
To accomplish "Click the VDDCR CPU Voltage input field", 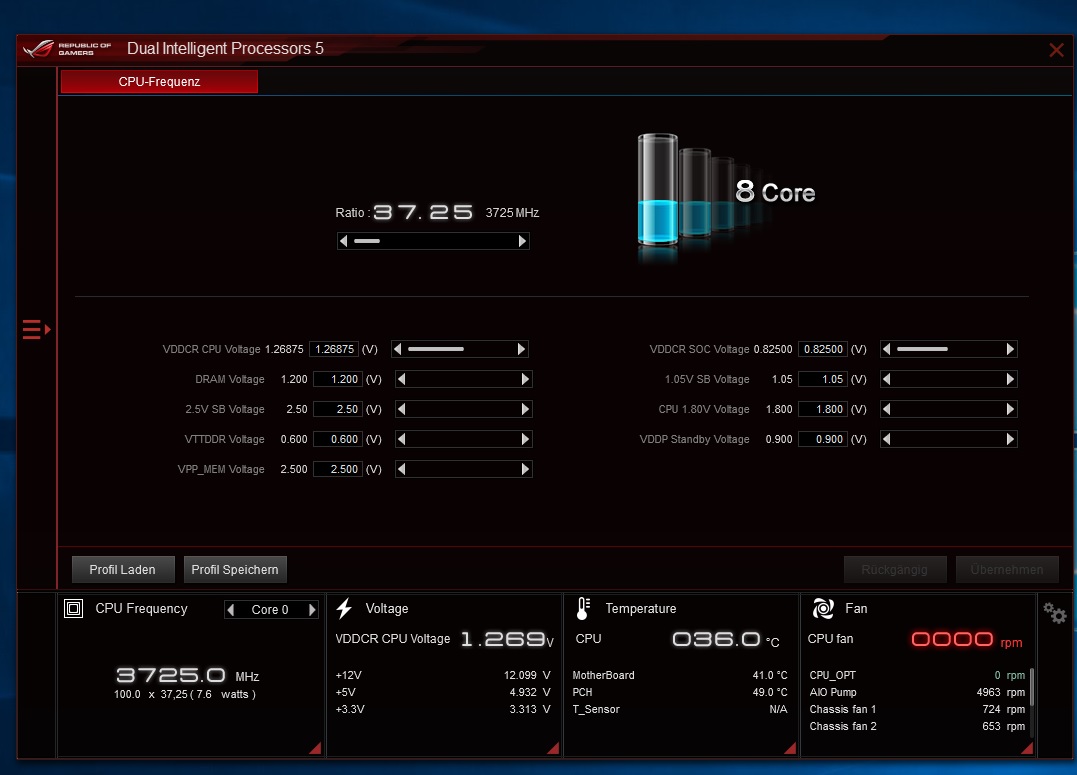I will 335,349.
